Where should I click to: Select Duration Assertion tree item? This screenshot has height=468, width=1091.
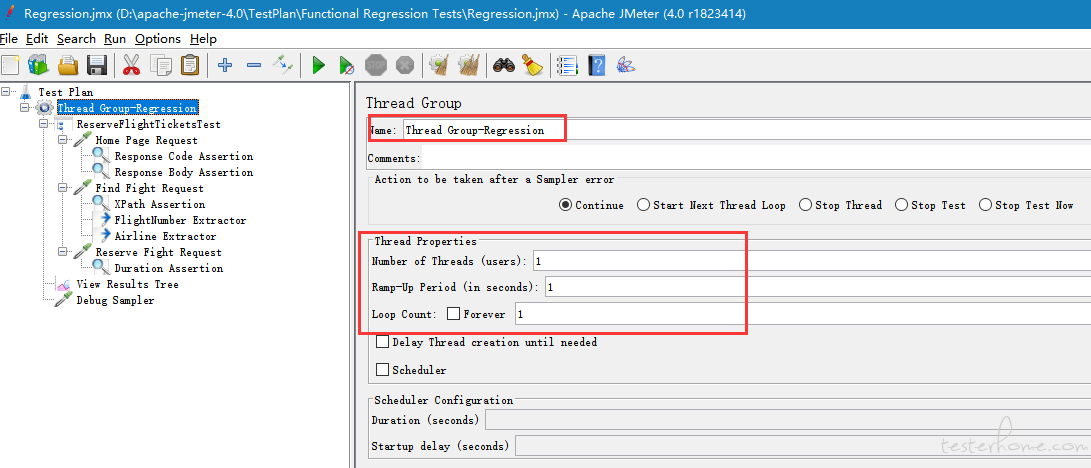(168, 268)
